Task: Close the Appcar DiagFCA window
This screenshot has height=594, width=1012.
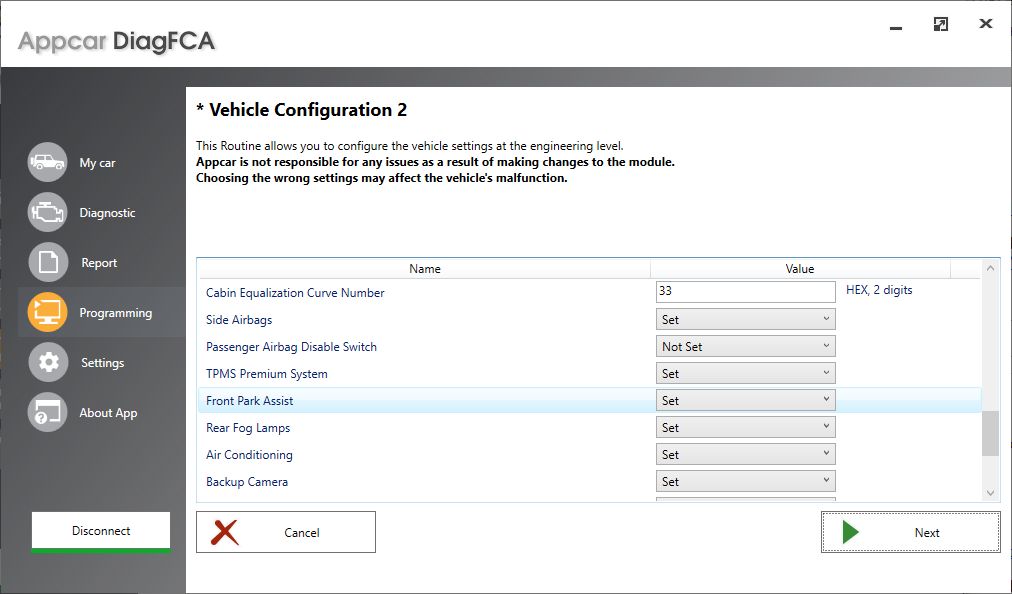Action: [986, 24]
